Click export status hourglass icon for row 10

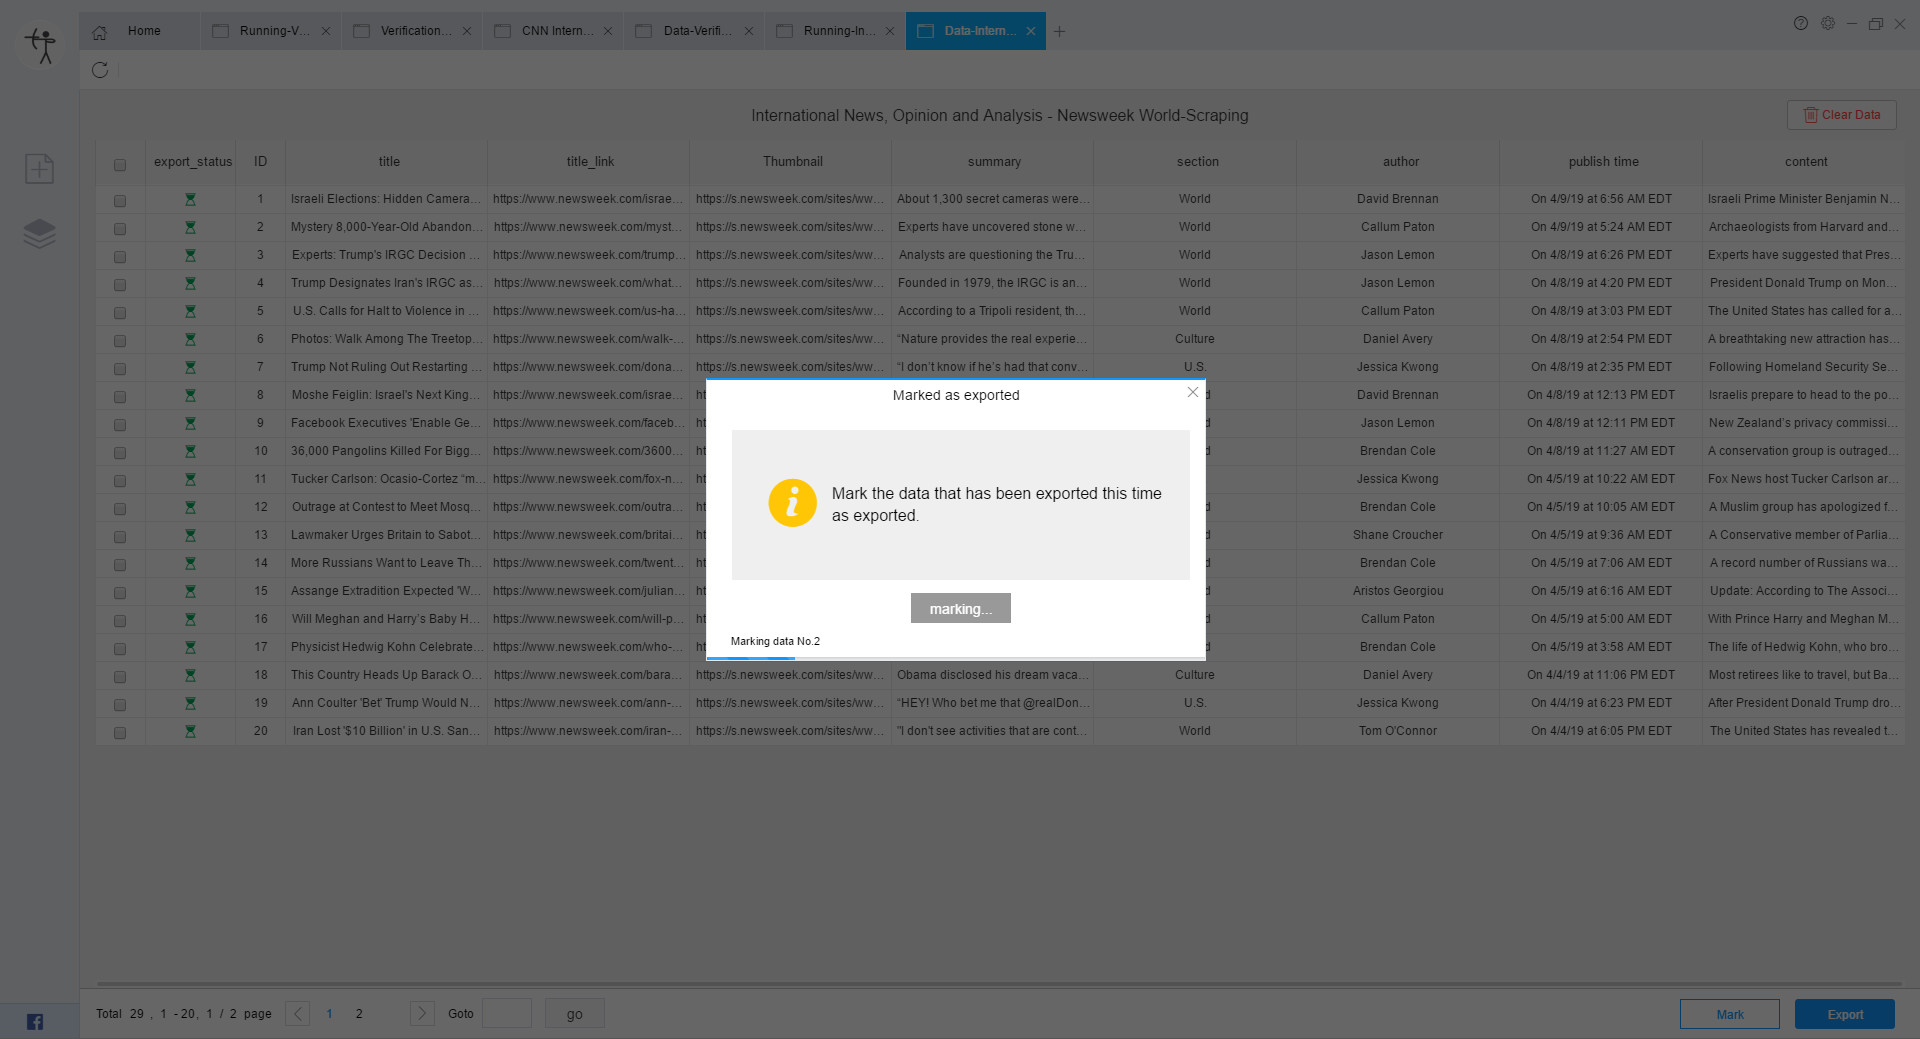[190, 452]
